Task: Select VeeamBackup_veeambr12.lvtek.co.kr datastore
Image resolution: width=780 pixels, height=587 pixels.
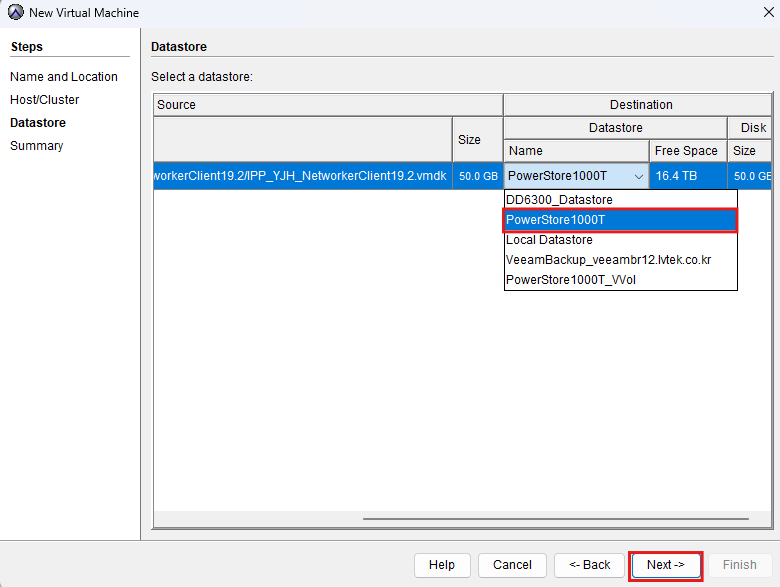Action: pyautogui.click(x=620, y=260)
